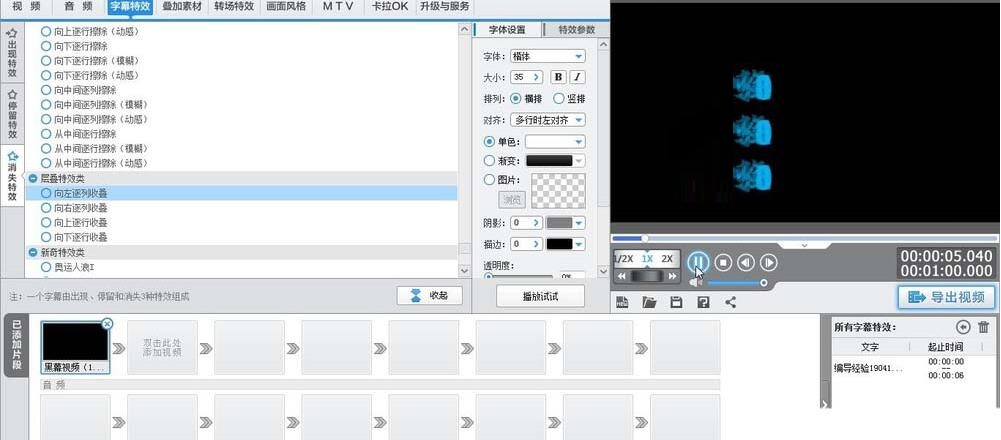The height and width of the screenshot is (440, 1001).
Task: Click 导出视频 export button
Action: pyautogui.click(x=946, y=297)
